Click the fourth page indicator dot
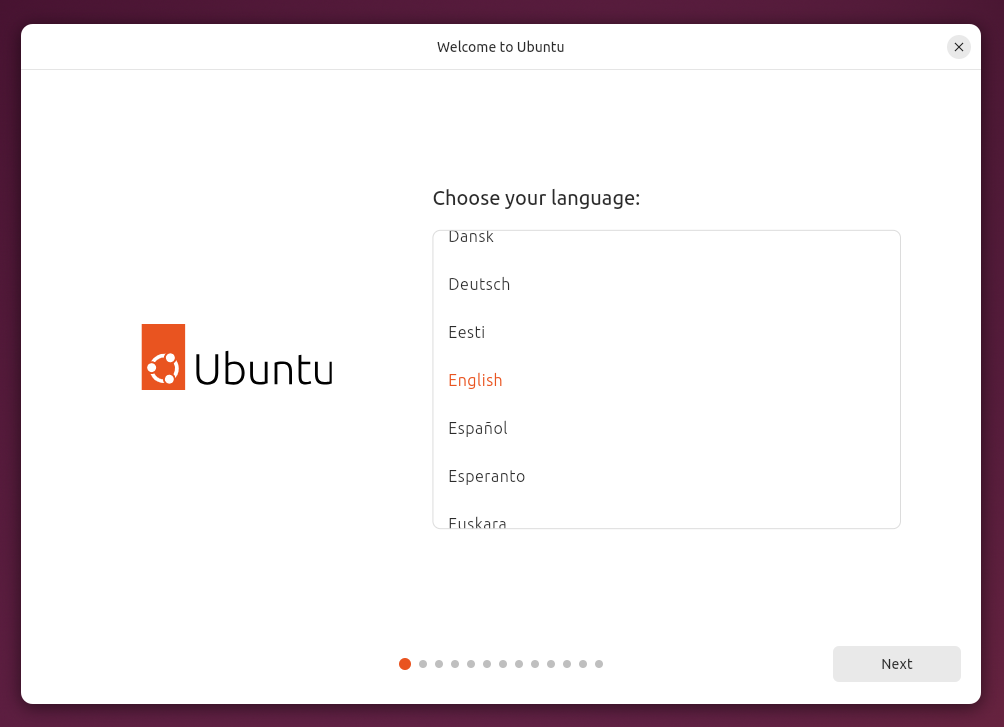The width and height of the screenshot is (1004, 727). click(x=454, y=663)
